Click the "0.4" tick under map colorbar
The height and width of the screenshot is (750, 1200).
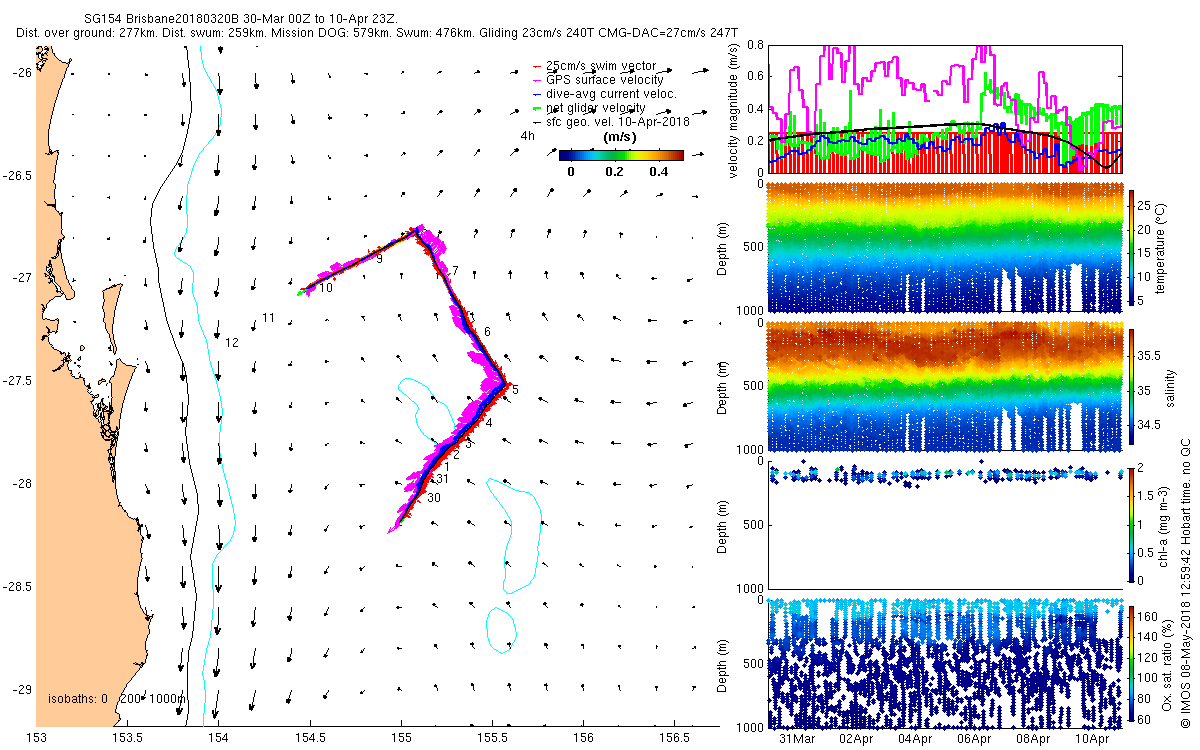[x=658, y=171]
